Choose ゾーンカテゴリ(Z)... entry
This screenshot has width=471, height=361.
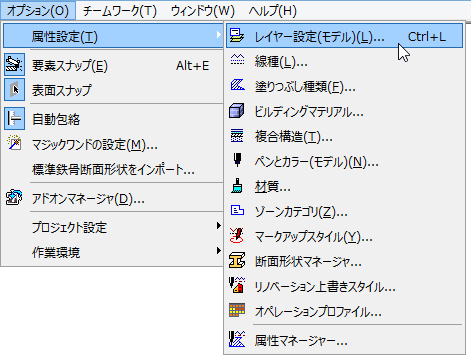345,211
